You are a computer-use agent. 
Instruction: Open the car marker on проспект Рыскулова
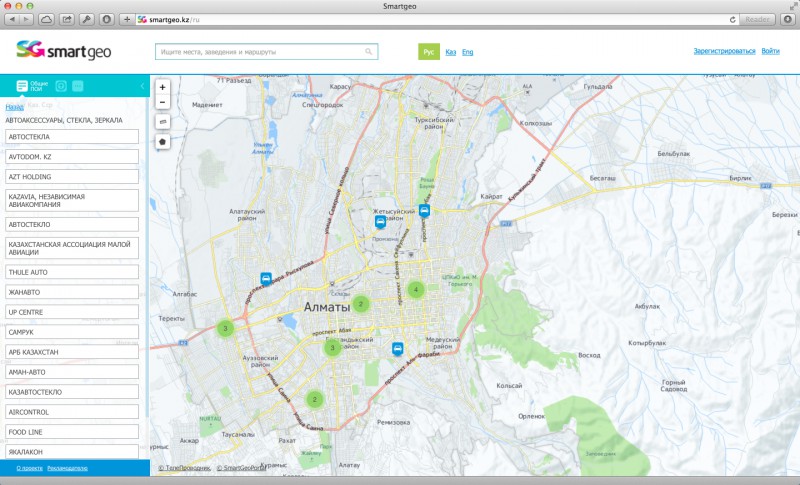pos(266,278)
